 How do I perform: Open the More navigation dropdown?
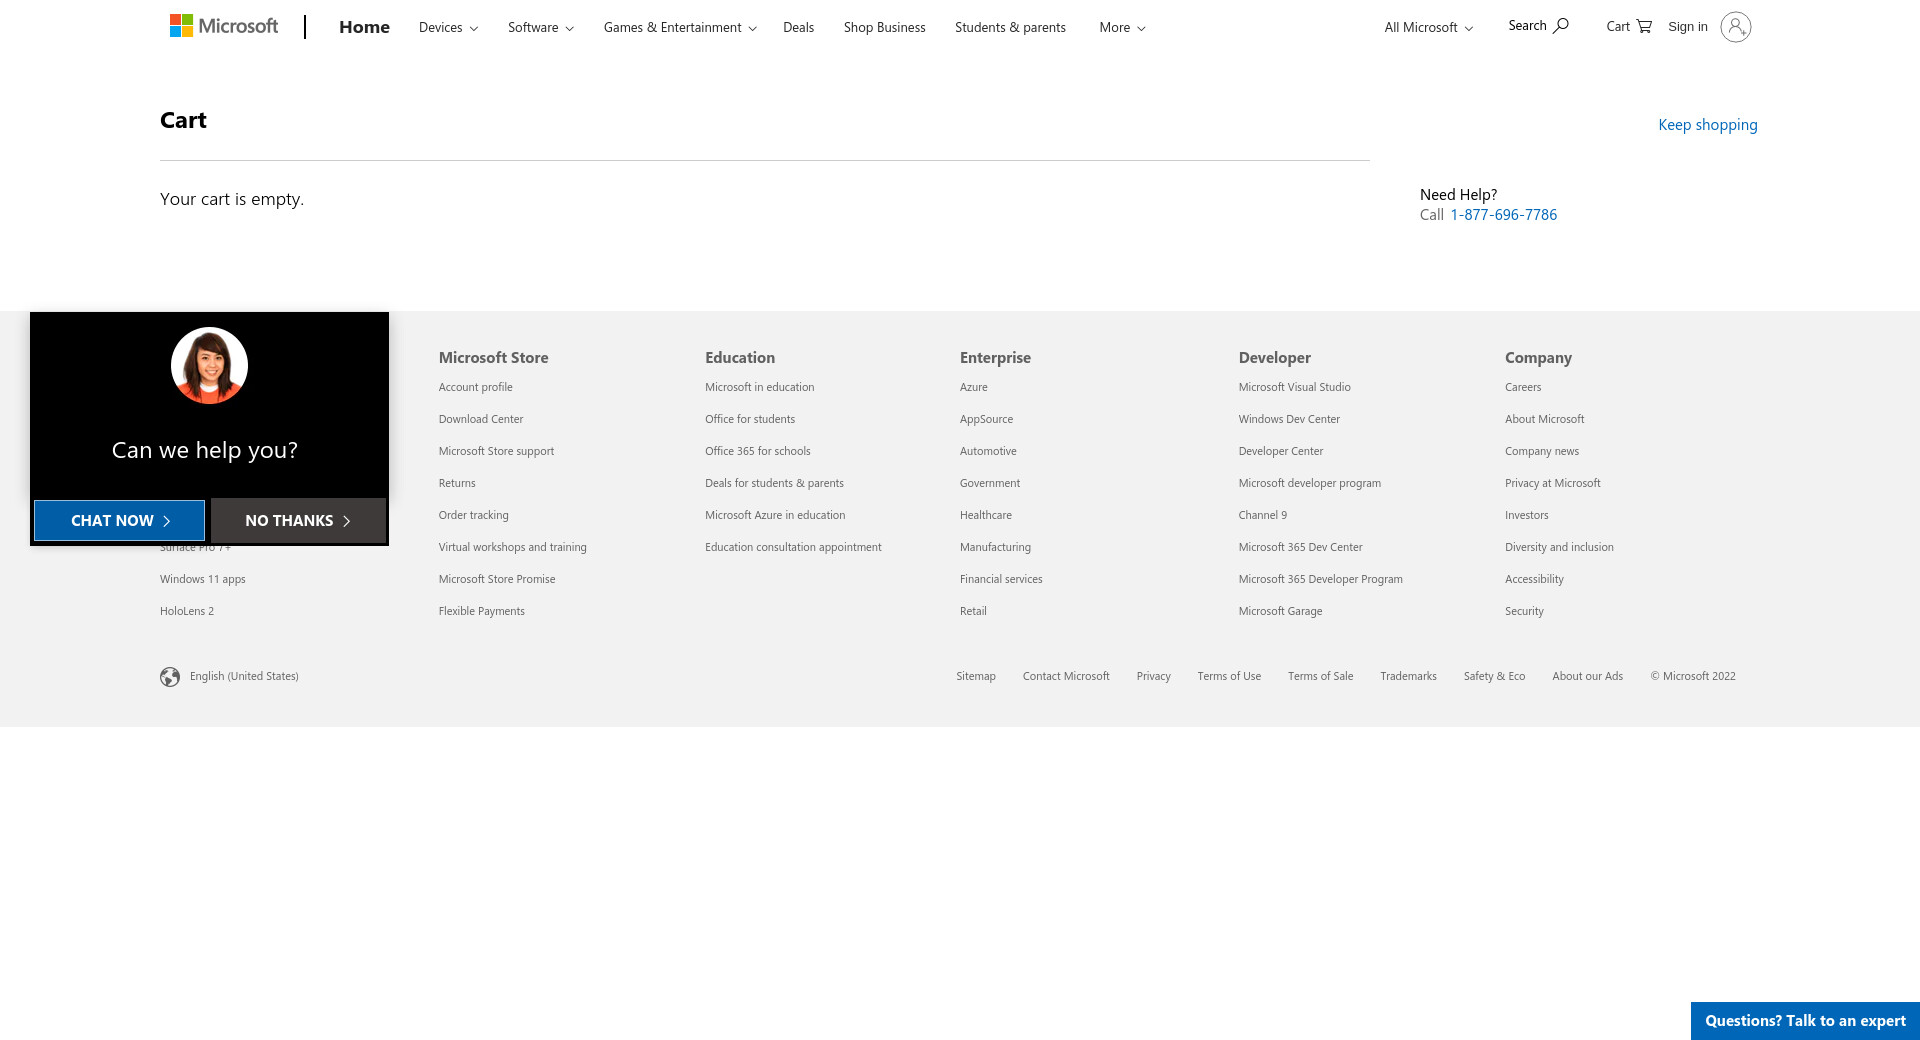pos(1122,28)
